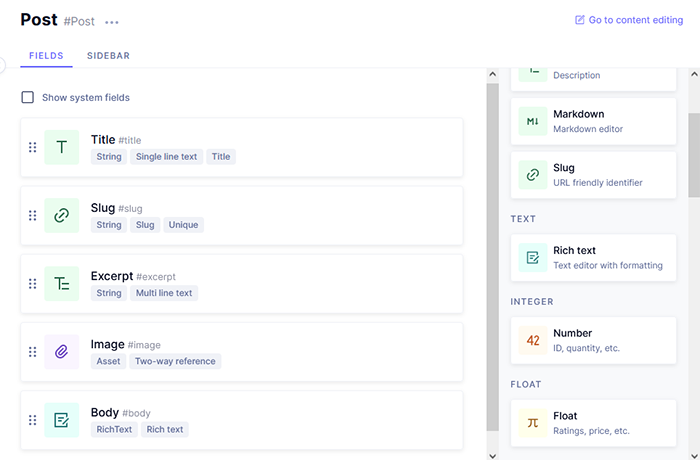
Task: Switch to the FIELDS tab
Action: [46, 56]
